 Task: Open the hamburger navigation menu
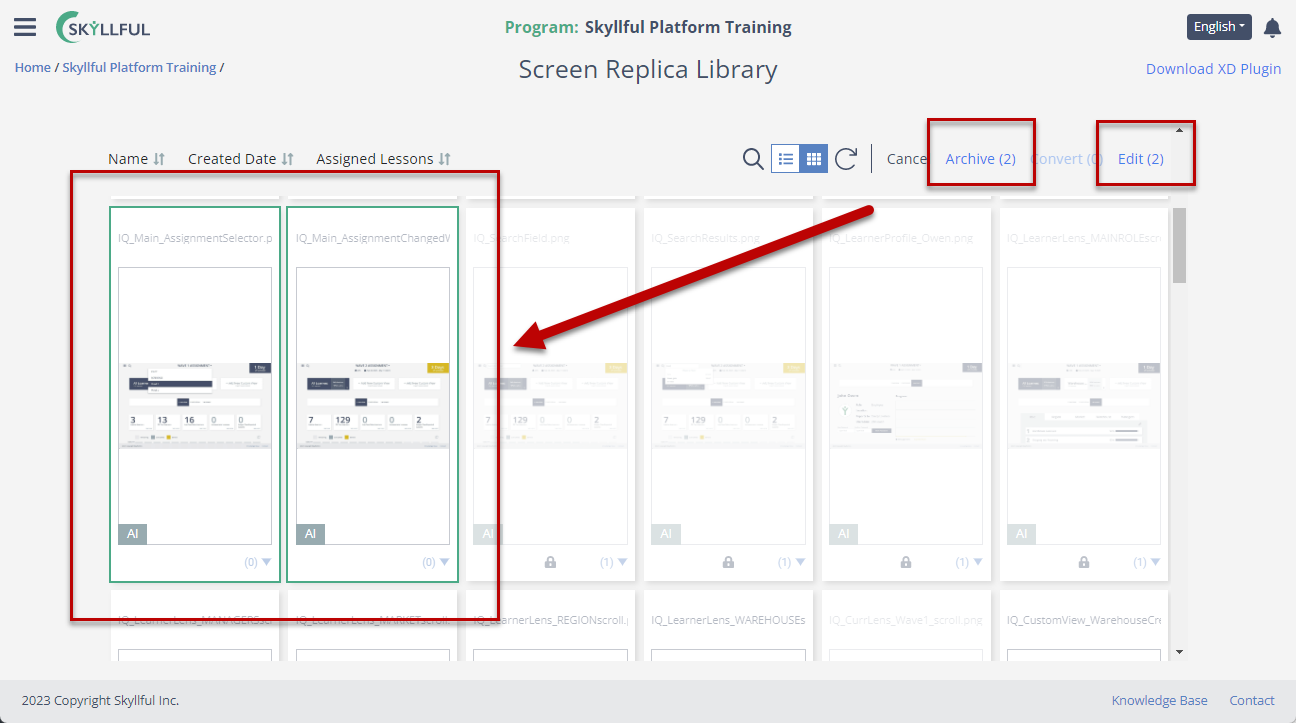[25, 27]
